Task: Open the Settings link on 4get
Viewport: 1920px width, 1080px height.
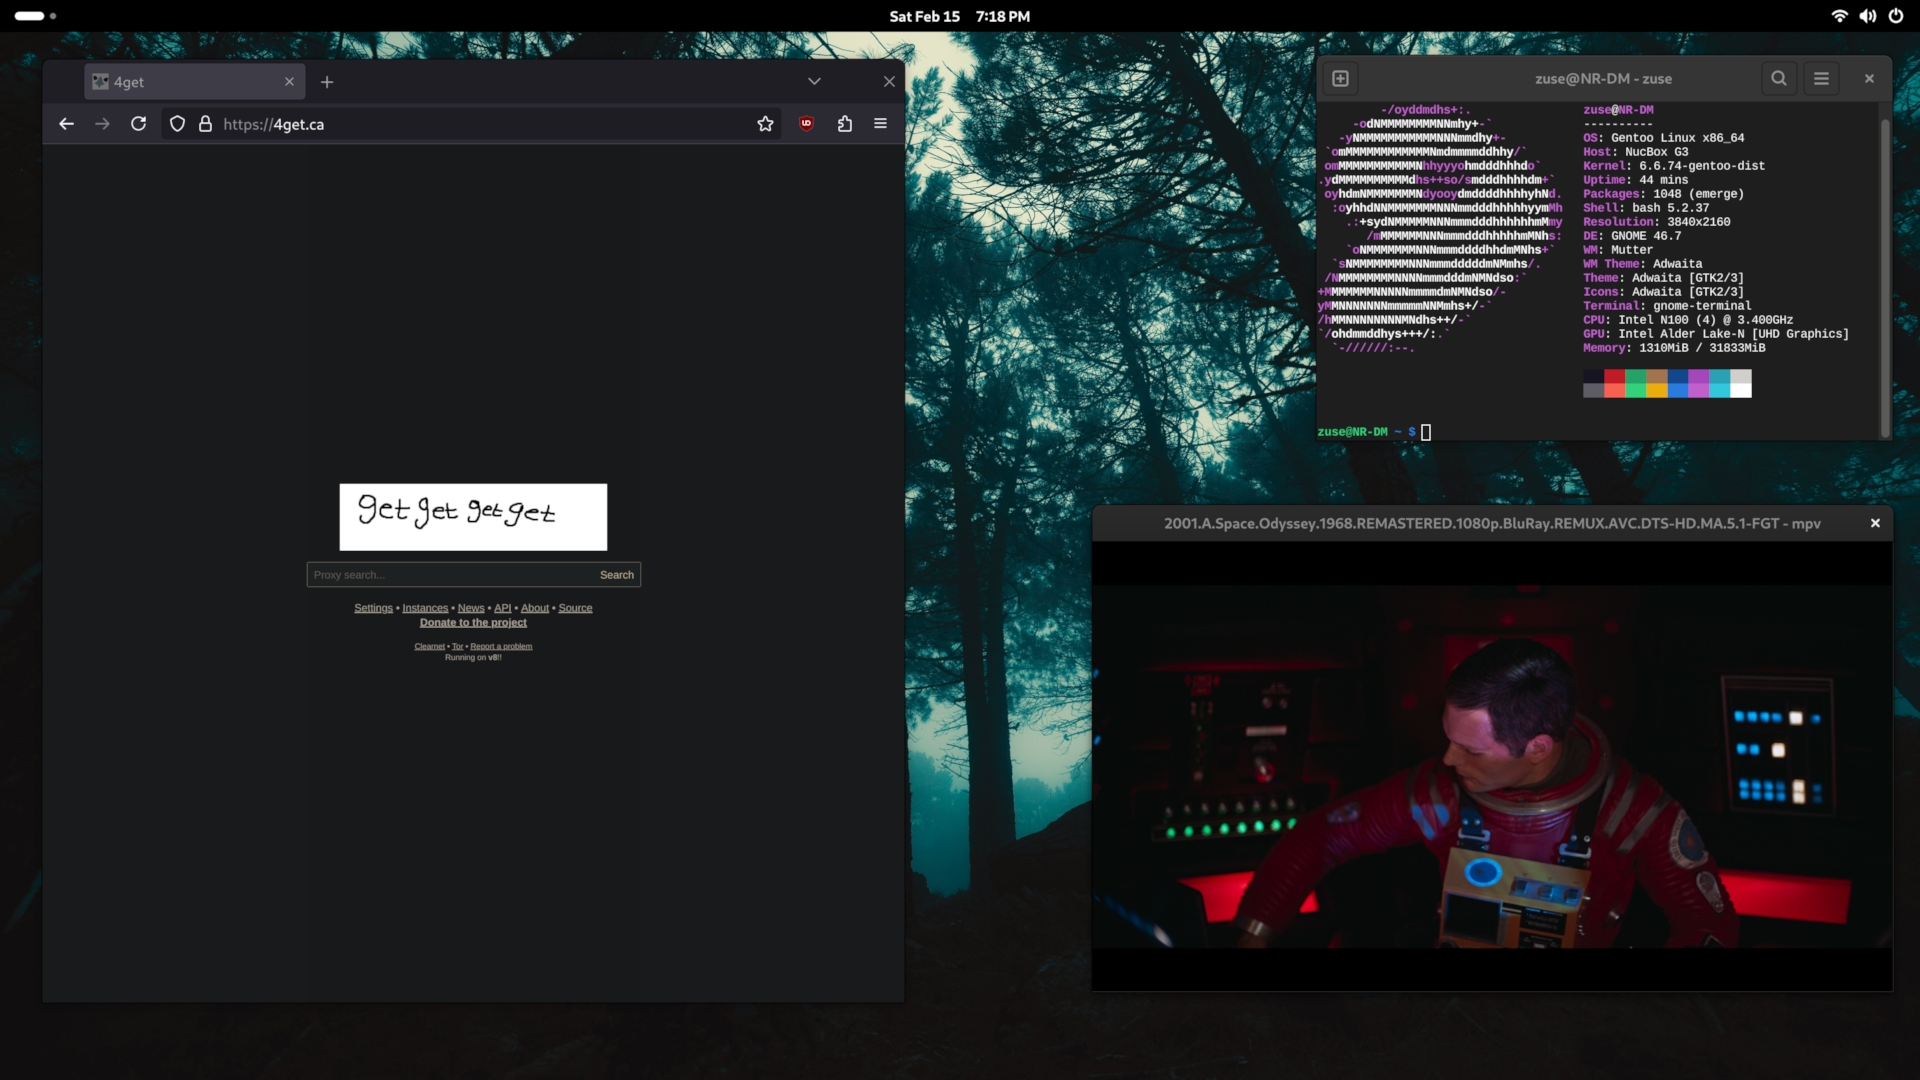Action: pyautogui.click(x=373, y=608)
